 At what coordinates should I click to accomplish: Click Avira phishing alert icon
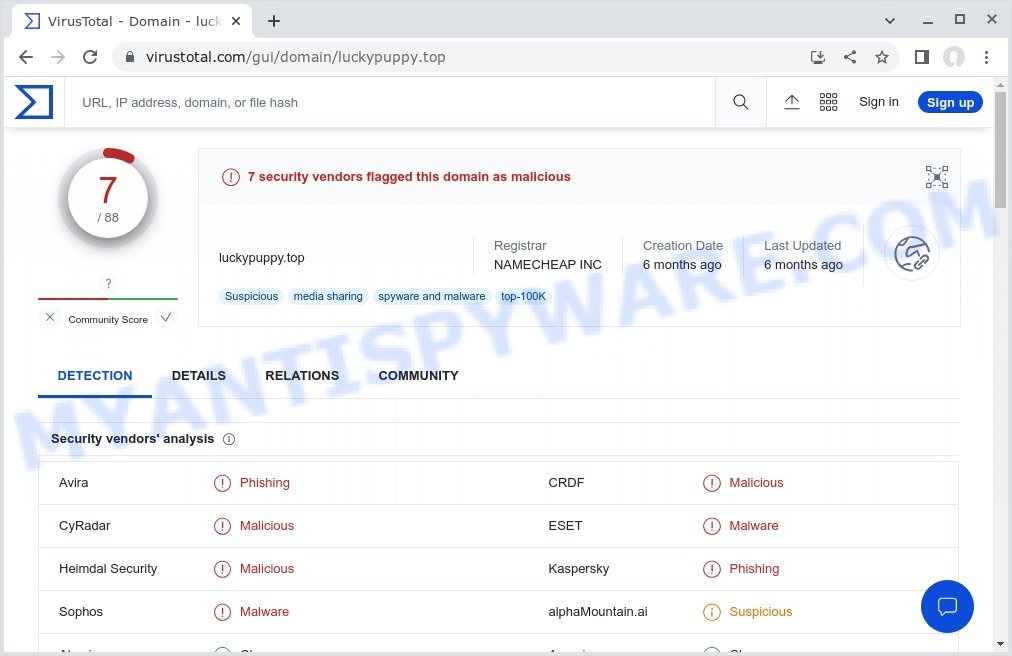(222, 483)
